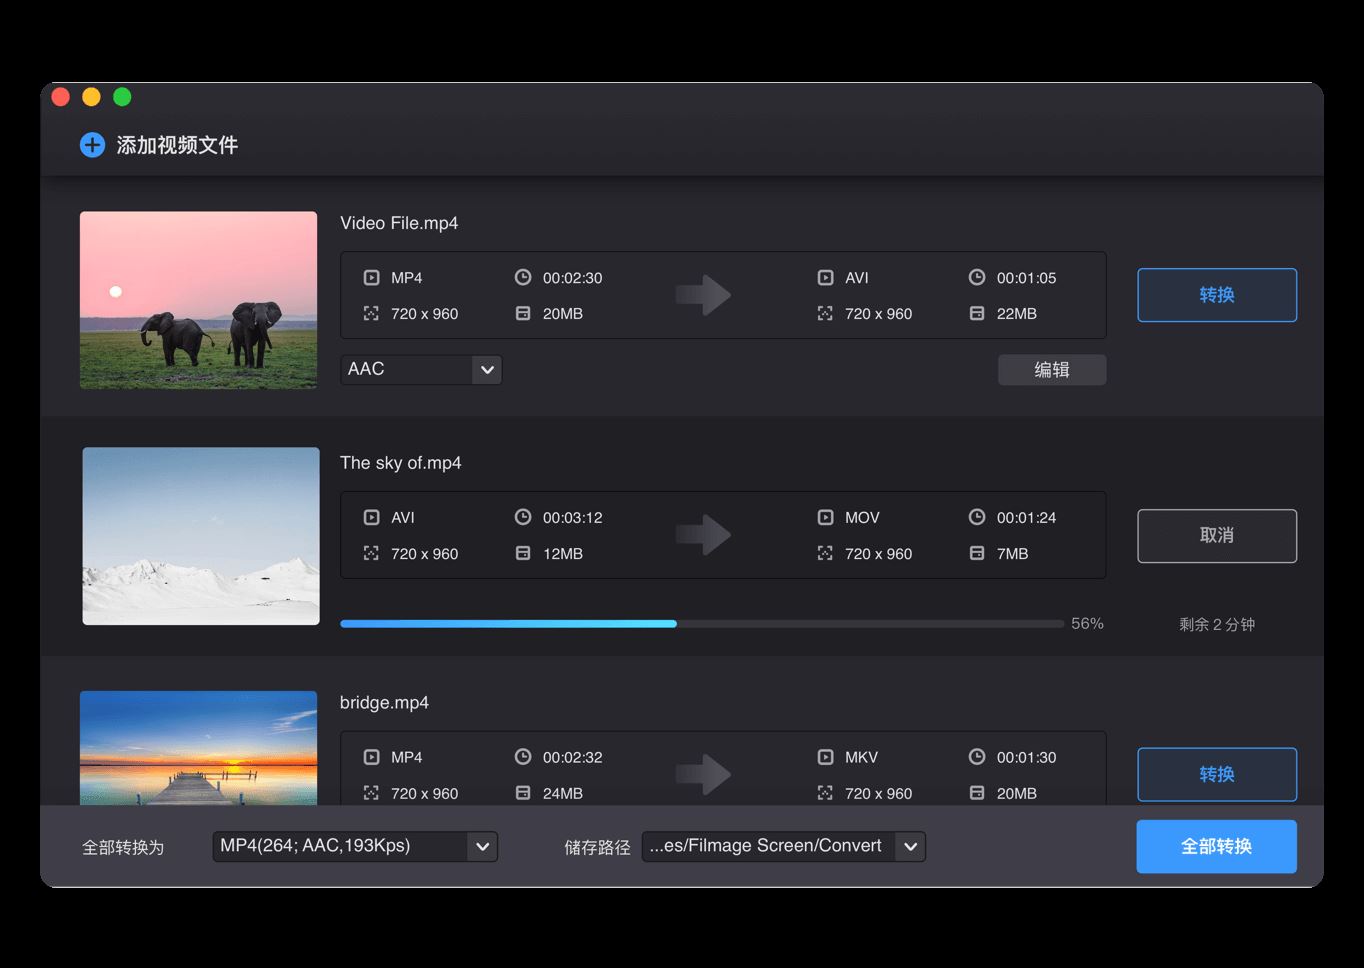Click clock icon beside 00:01:24
This screenshot has height=968, width=1364.
pos(977,517)
